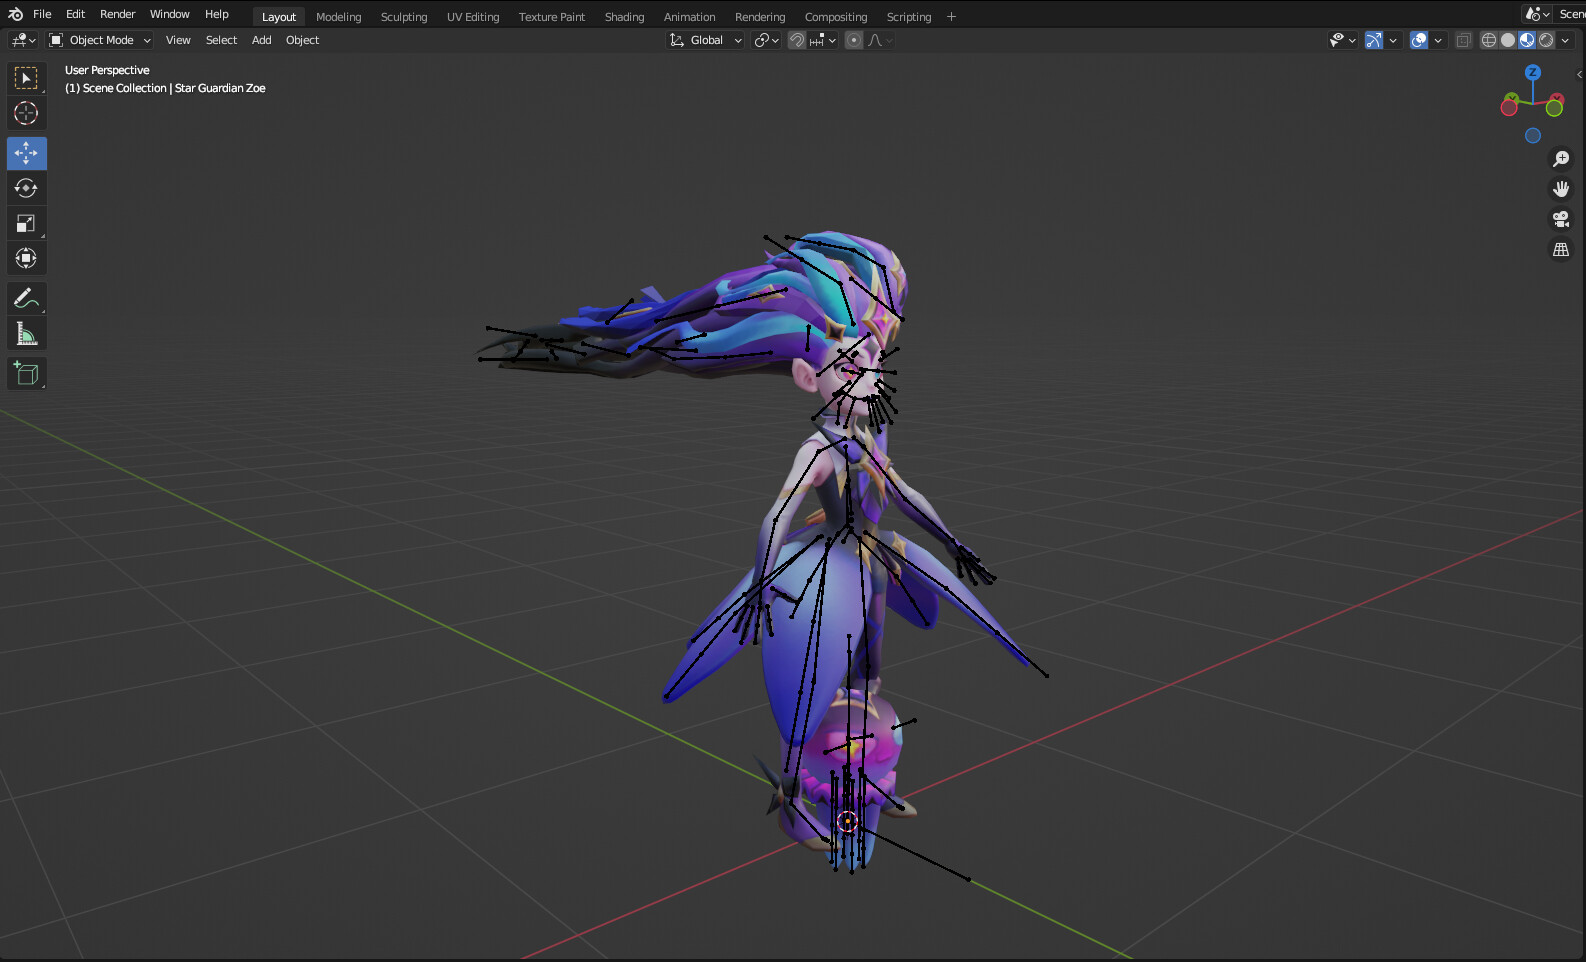Switch to the Sculpting workspace tab
The image size is (1586, 962).
404,17
